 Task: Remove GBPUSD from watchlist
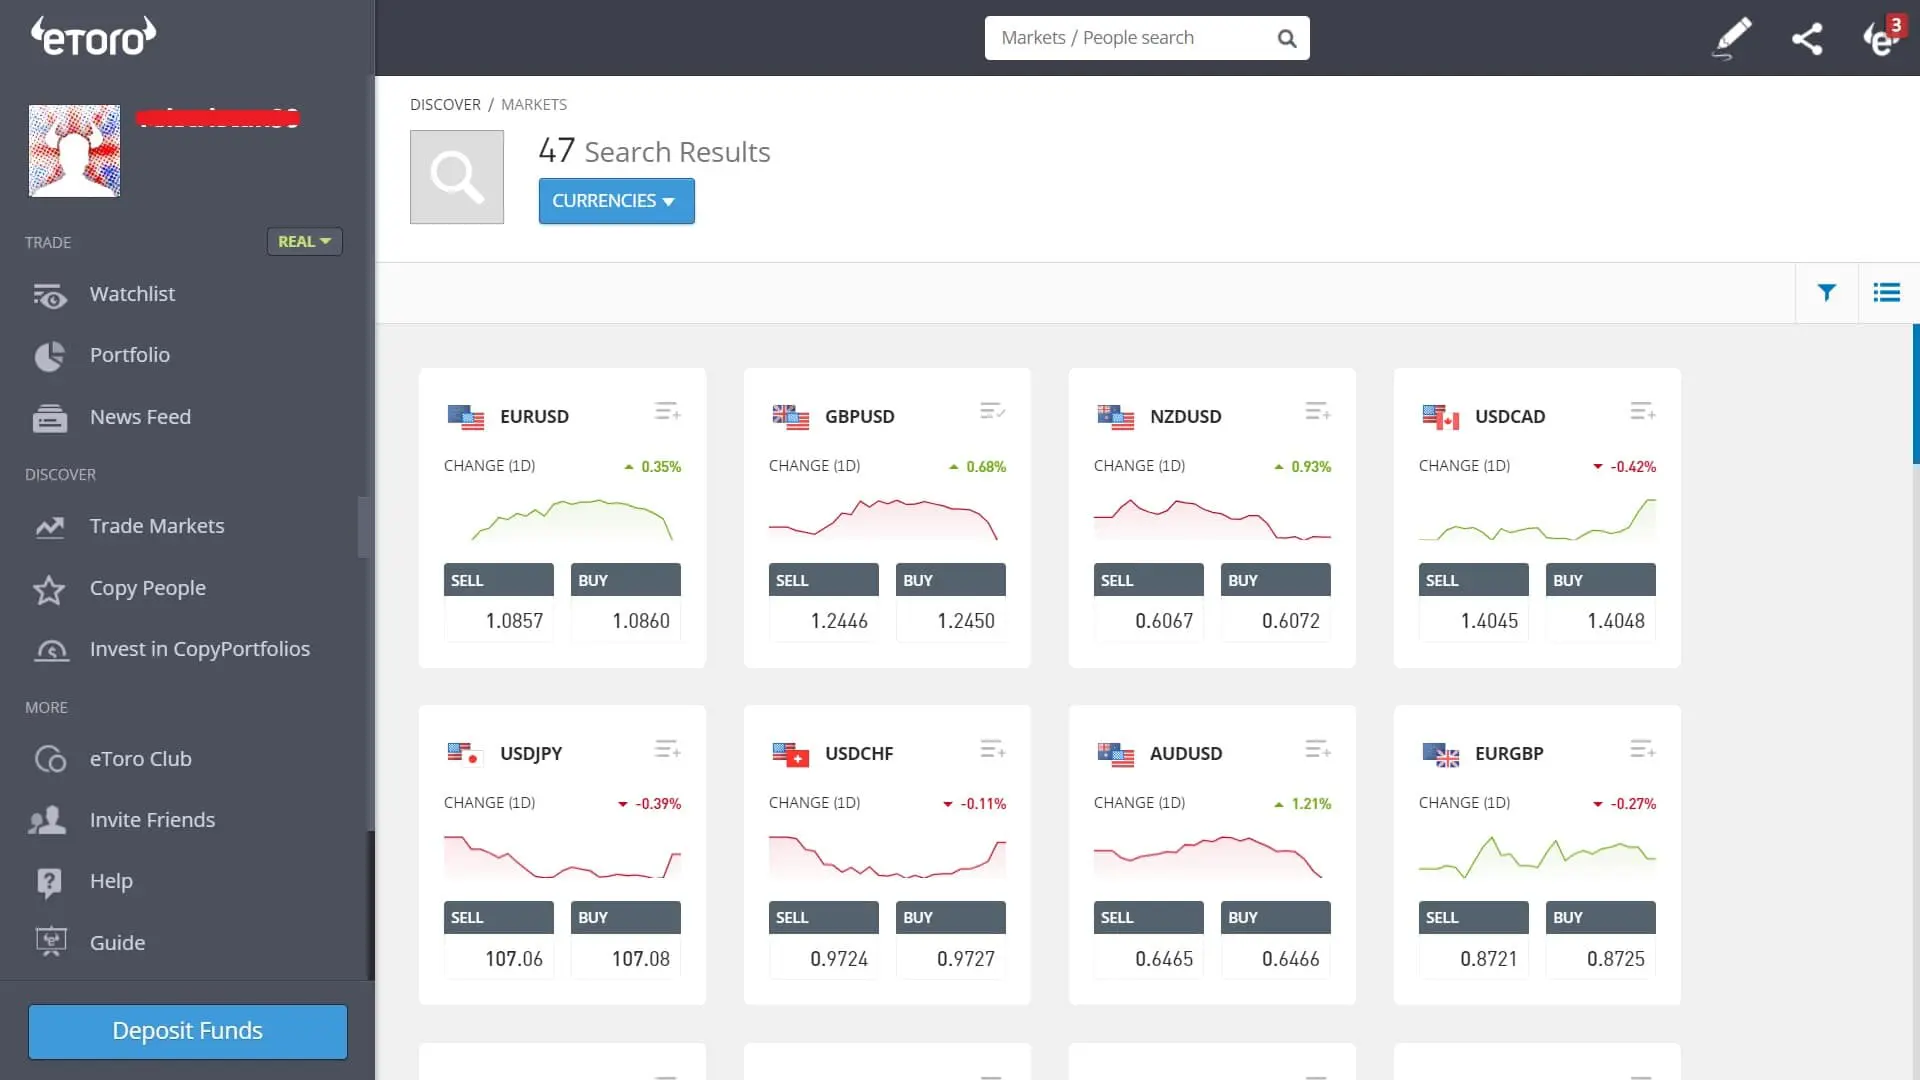tap(992, 411)
